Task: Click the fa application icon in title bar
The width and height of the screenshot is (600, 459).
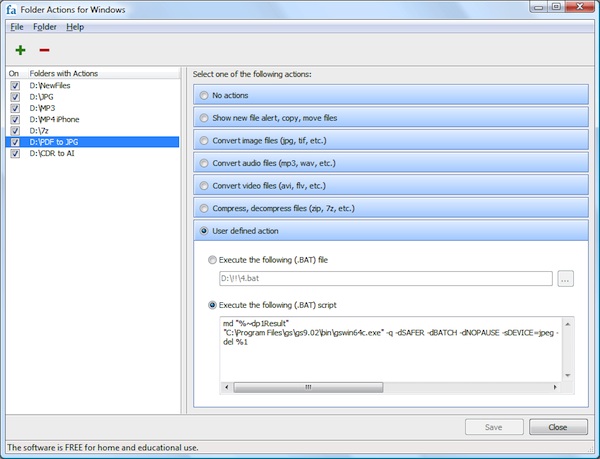Action: [x=11, y=10]
